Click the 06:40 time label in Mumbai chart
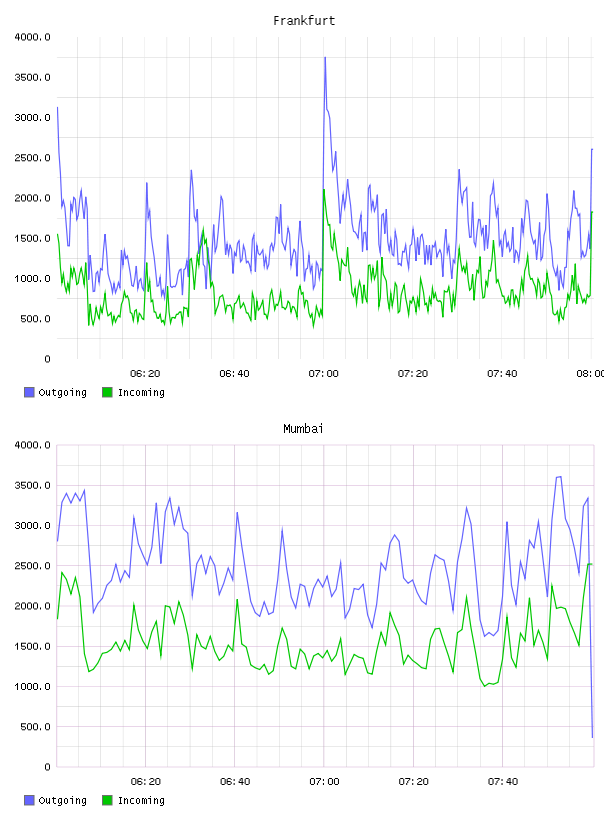 tap(235, 782)
